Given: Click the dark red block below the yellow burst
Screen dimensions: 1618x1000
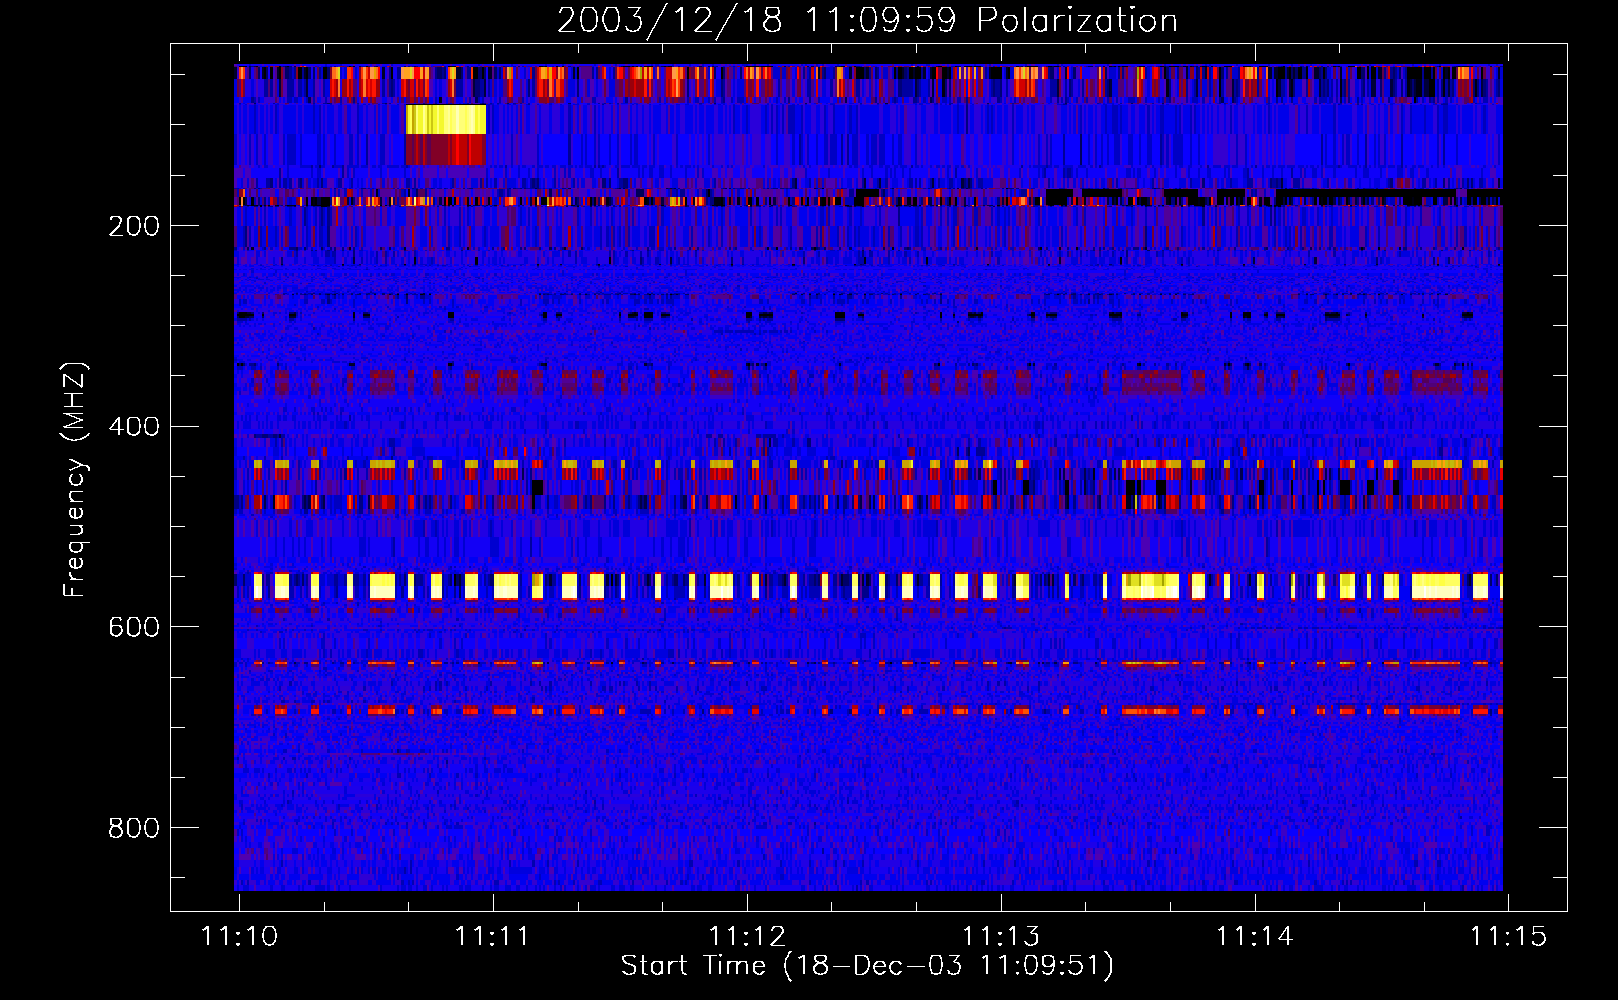Looking at the screenshot, I should click(x=445, y=150).
